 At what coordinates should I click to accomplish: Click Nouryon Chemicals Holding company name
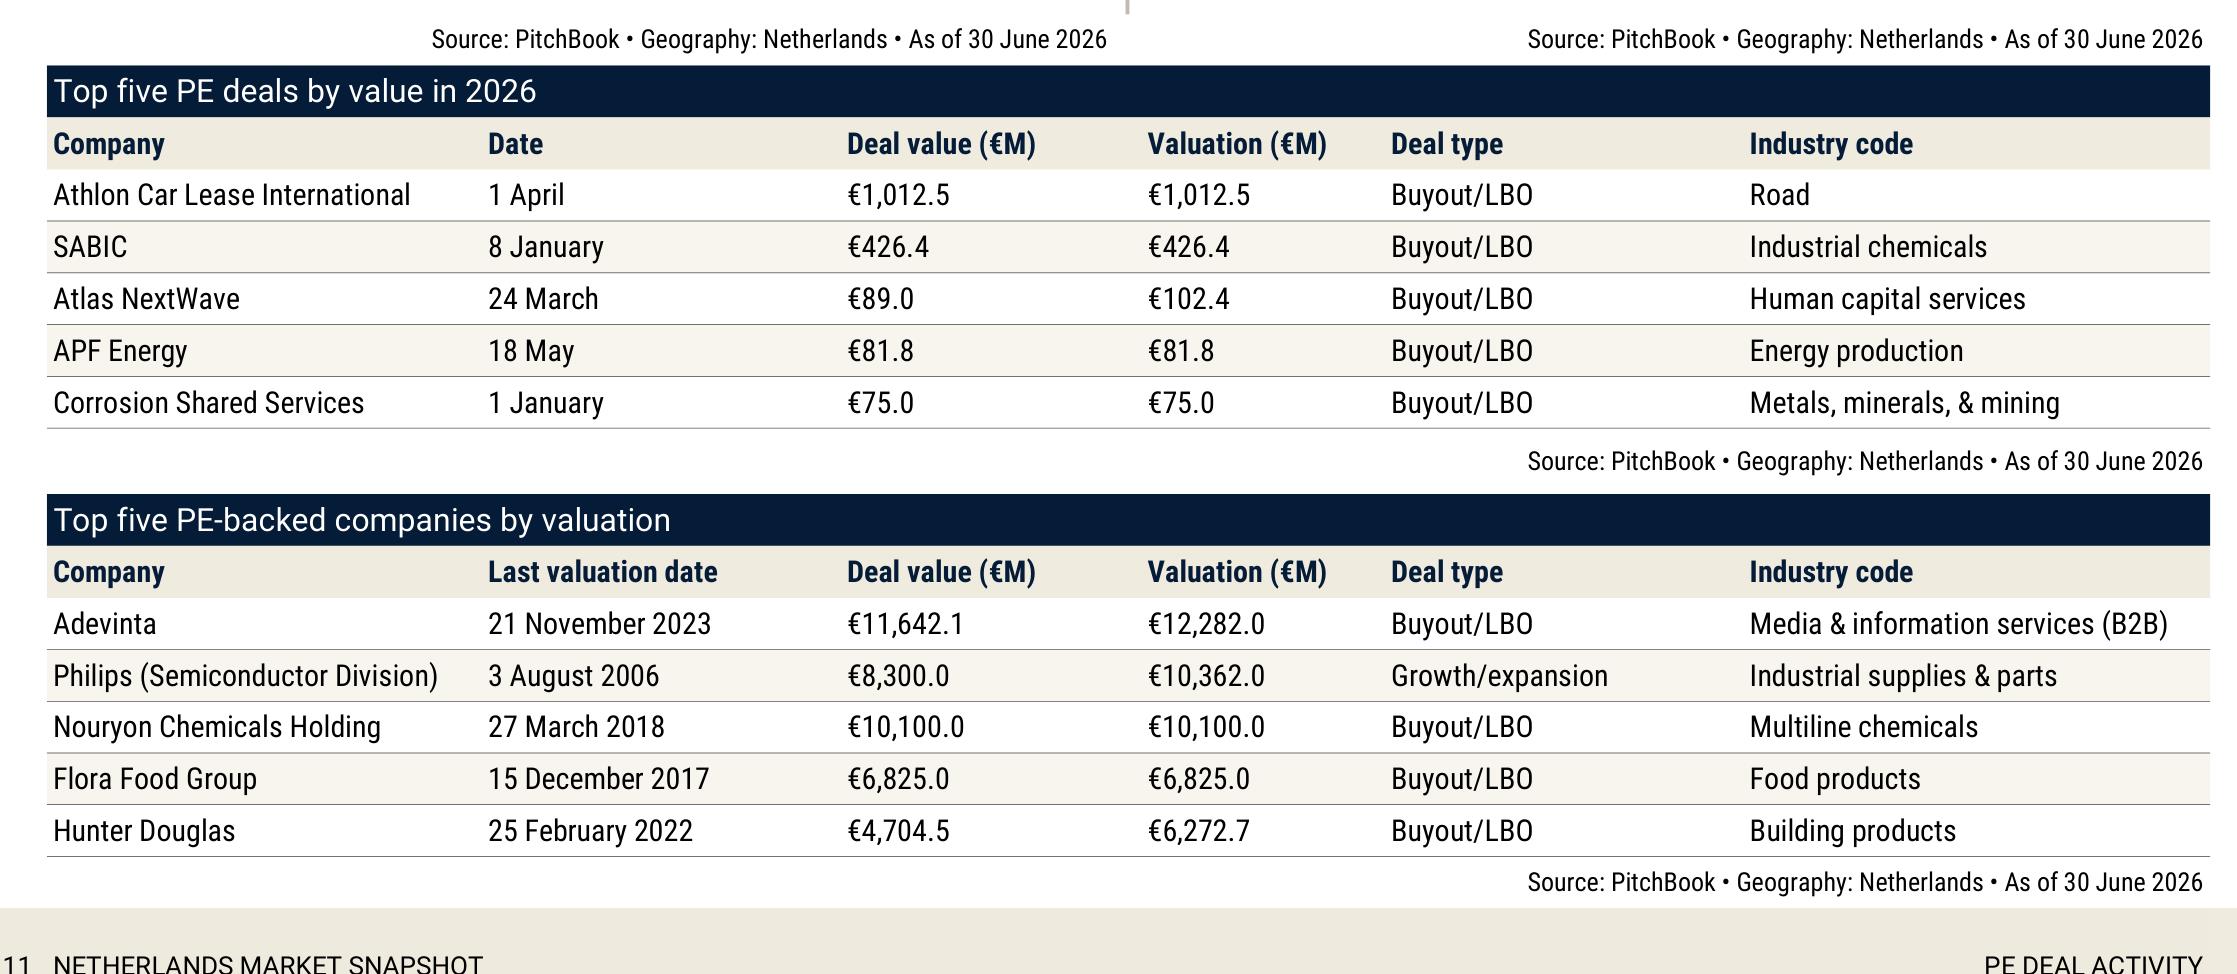217,727
